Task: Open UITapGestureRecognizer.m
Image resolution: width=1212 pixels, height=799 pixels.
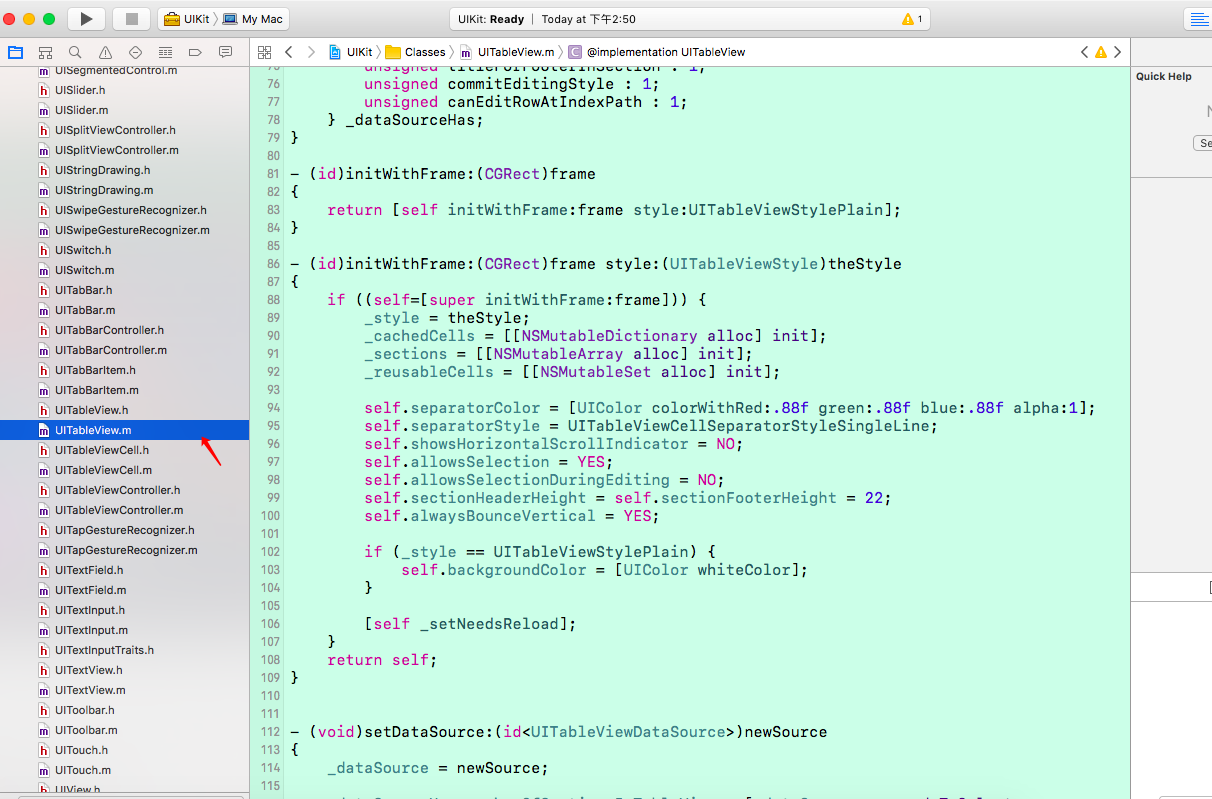Action: point(124,550)
